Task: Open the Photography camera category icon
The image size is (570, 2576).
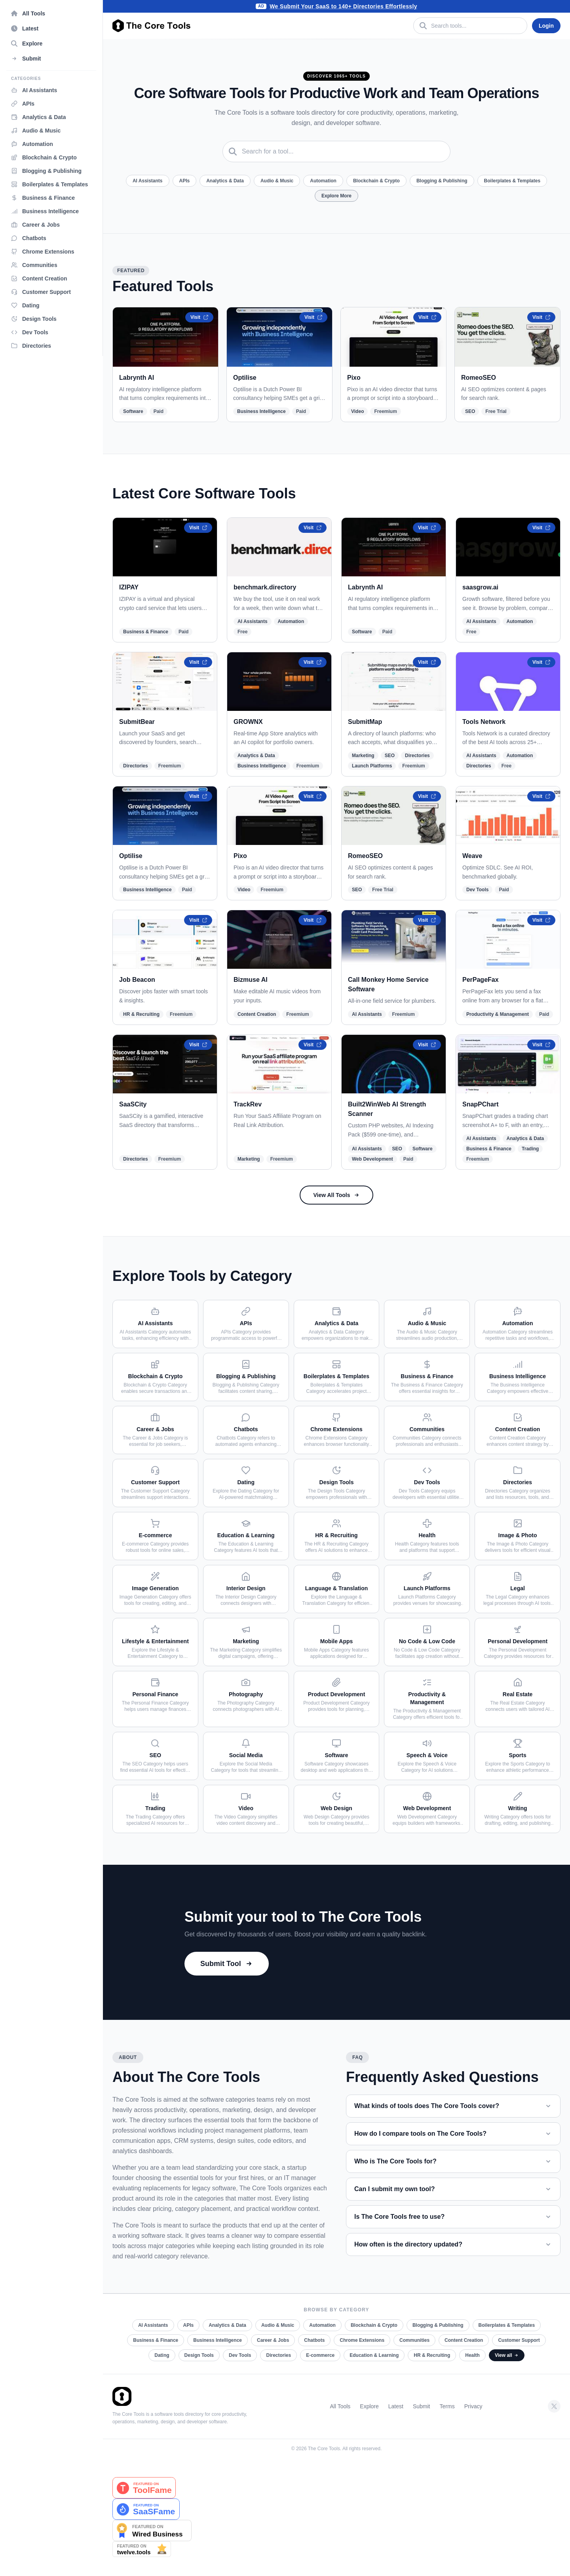Action: pyautogui.click(x=246, y=1682)
